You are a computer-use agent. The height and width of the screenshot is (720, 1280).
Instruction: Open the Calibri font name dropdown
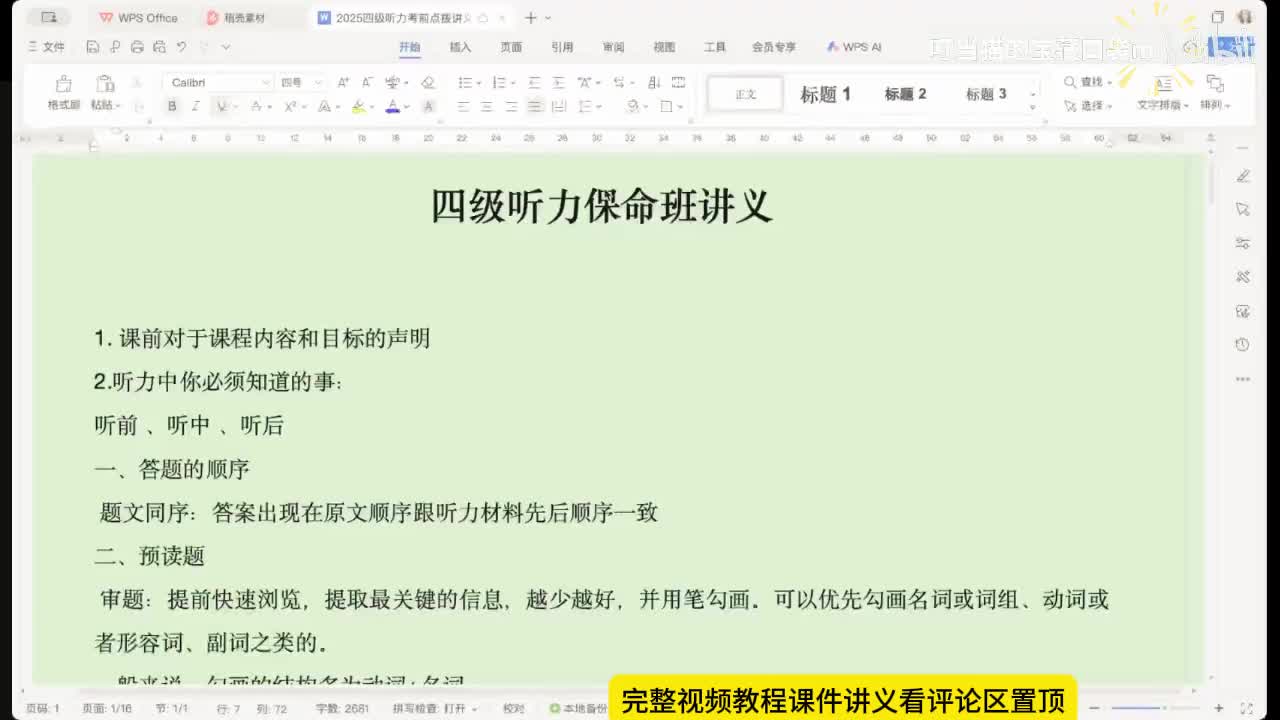[x=266, y=83]
